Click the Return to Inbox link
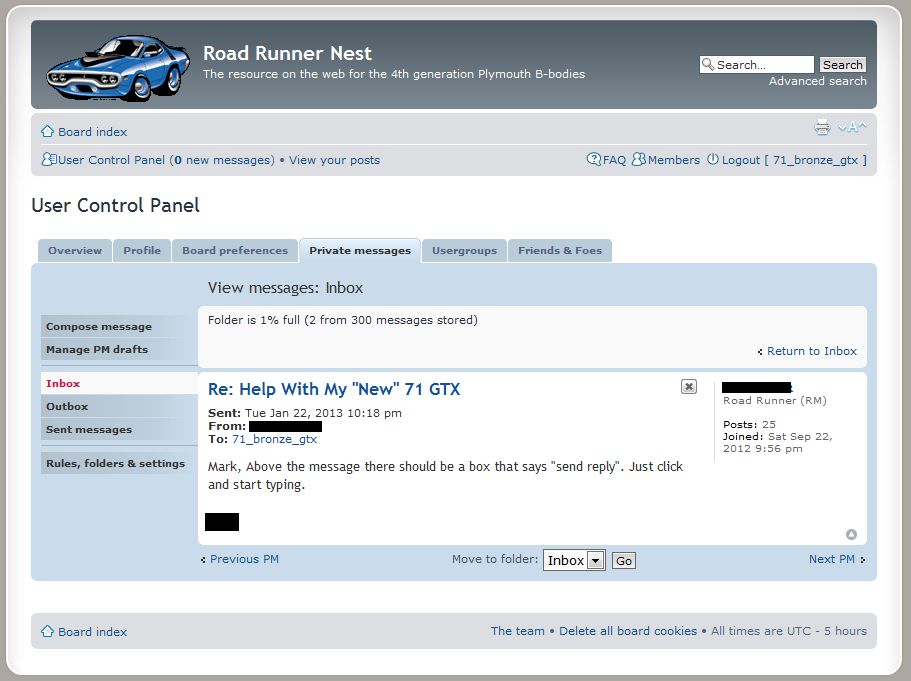Image resolution: width=911 pixels, height=681 pixels. pyautogui.click(x=811, y=351)
